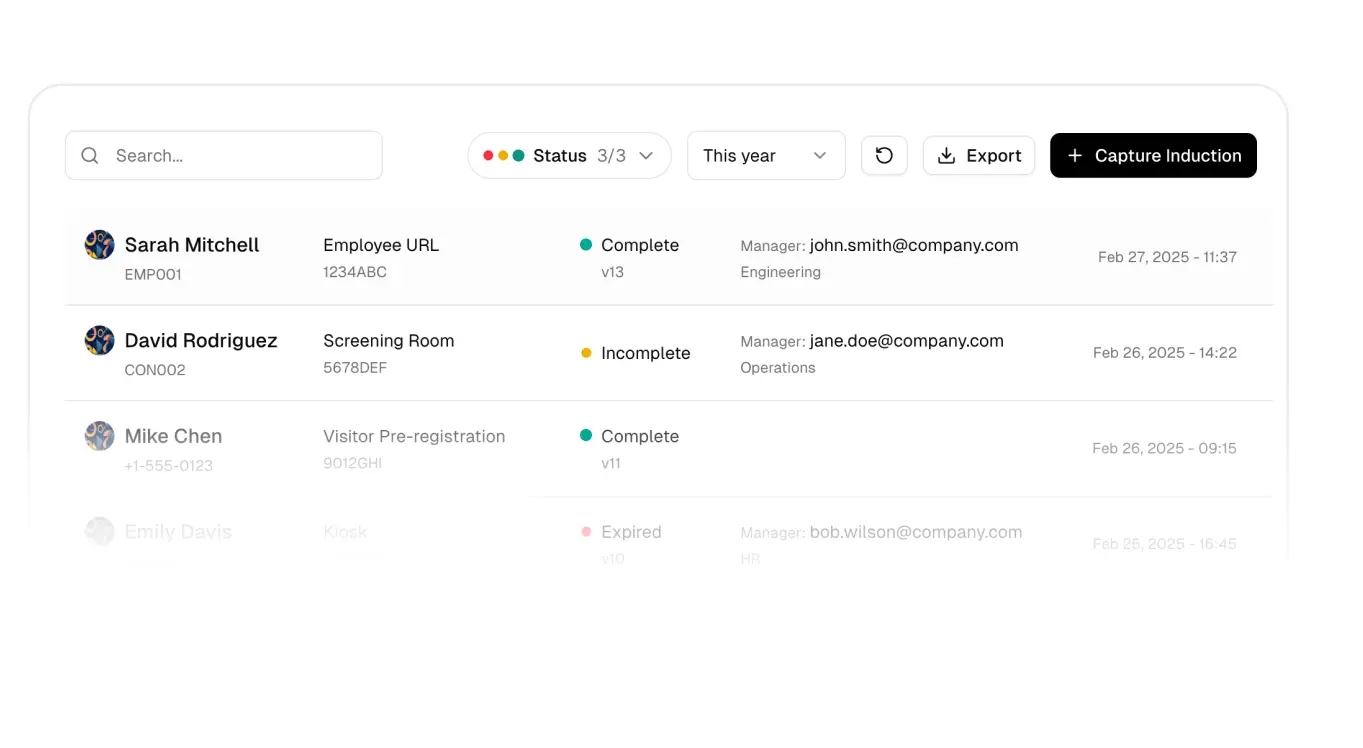
Task: Click the green dot in the Status filter pill
Action: (517, 155)
